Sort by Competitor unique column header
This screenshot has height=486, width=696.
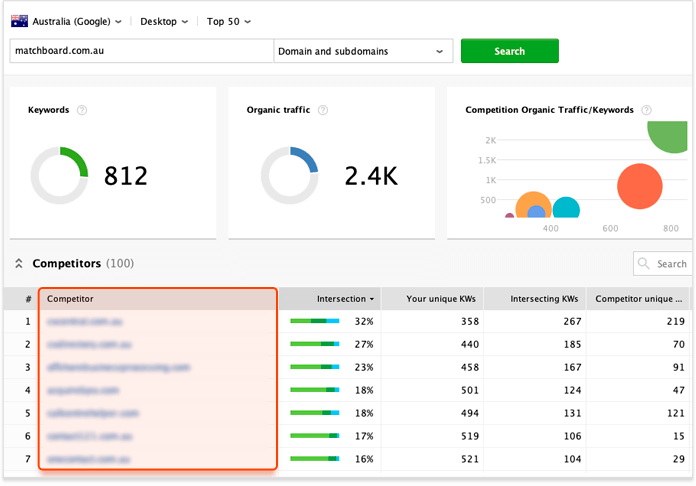tap(638, 299)
